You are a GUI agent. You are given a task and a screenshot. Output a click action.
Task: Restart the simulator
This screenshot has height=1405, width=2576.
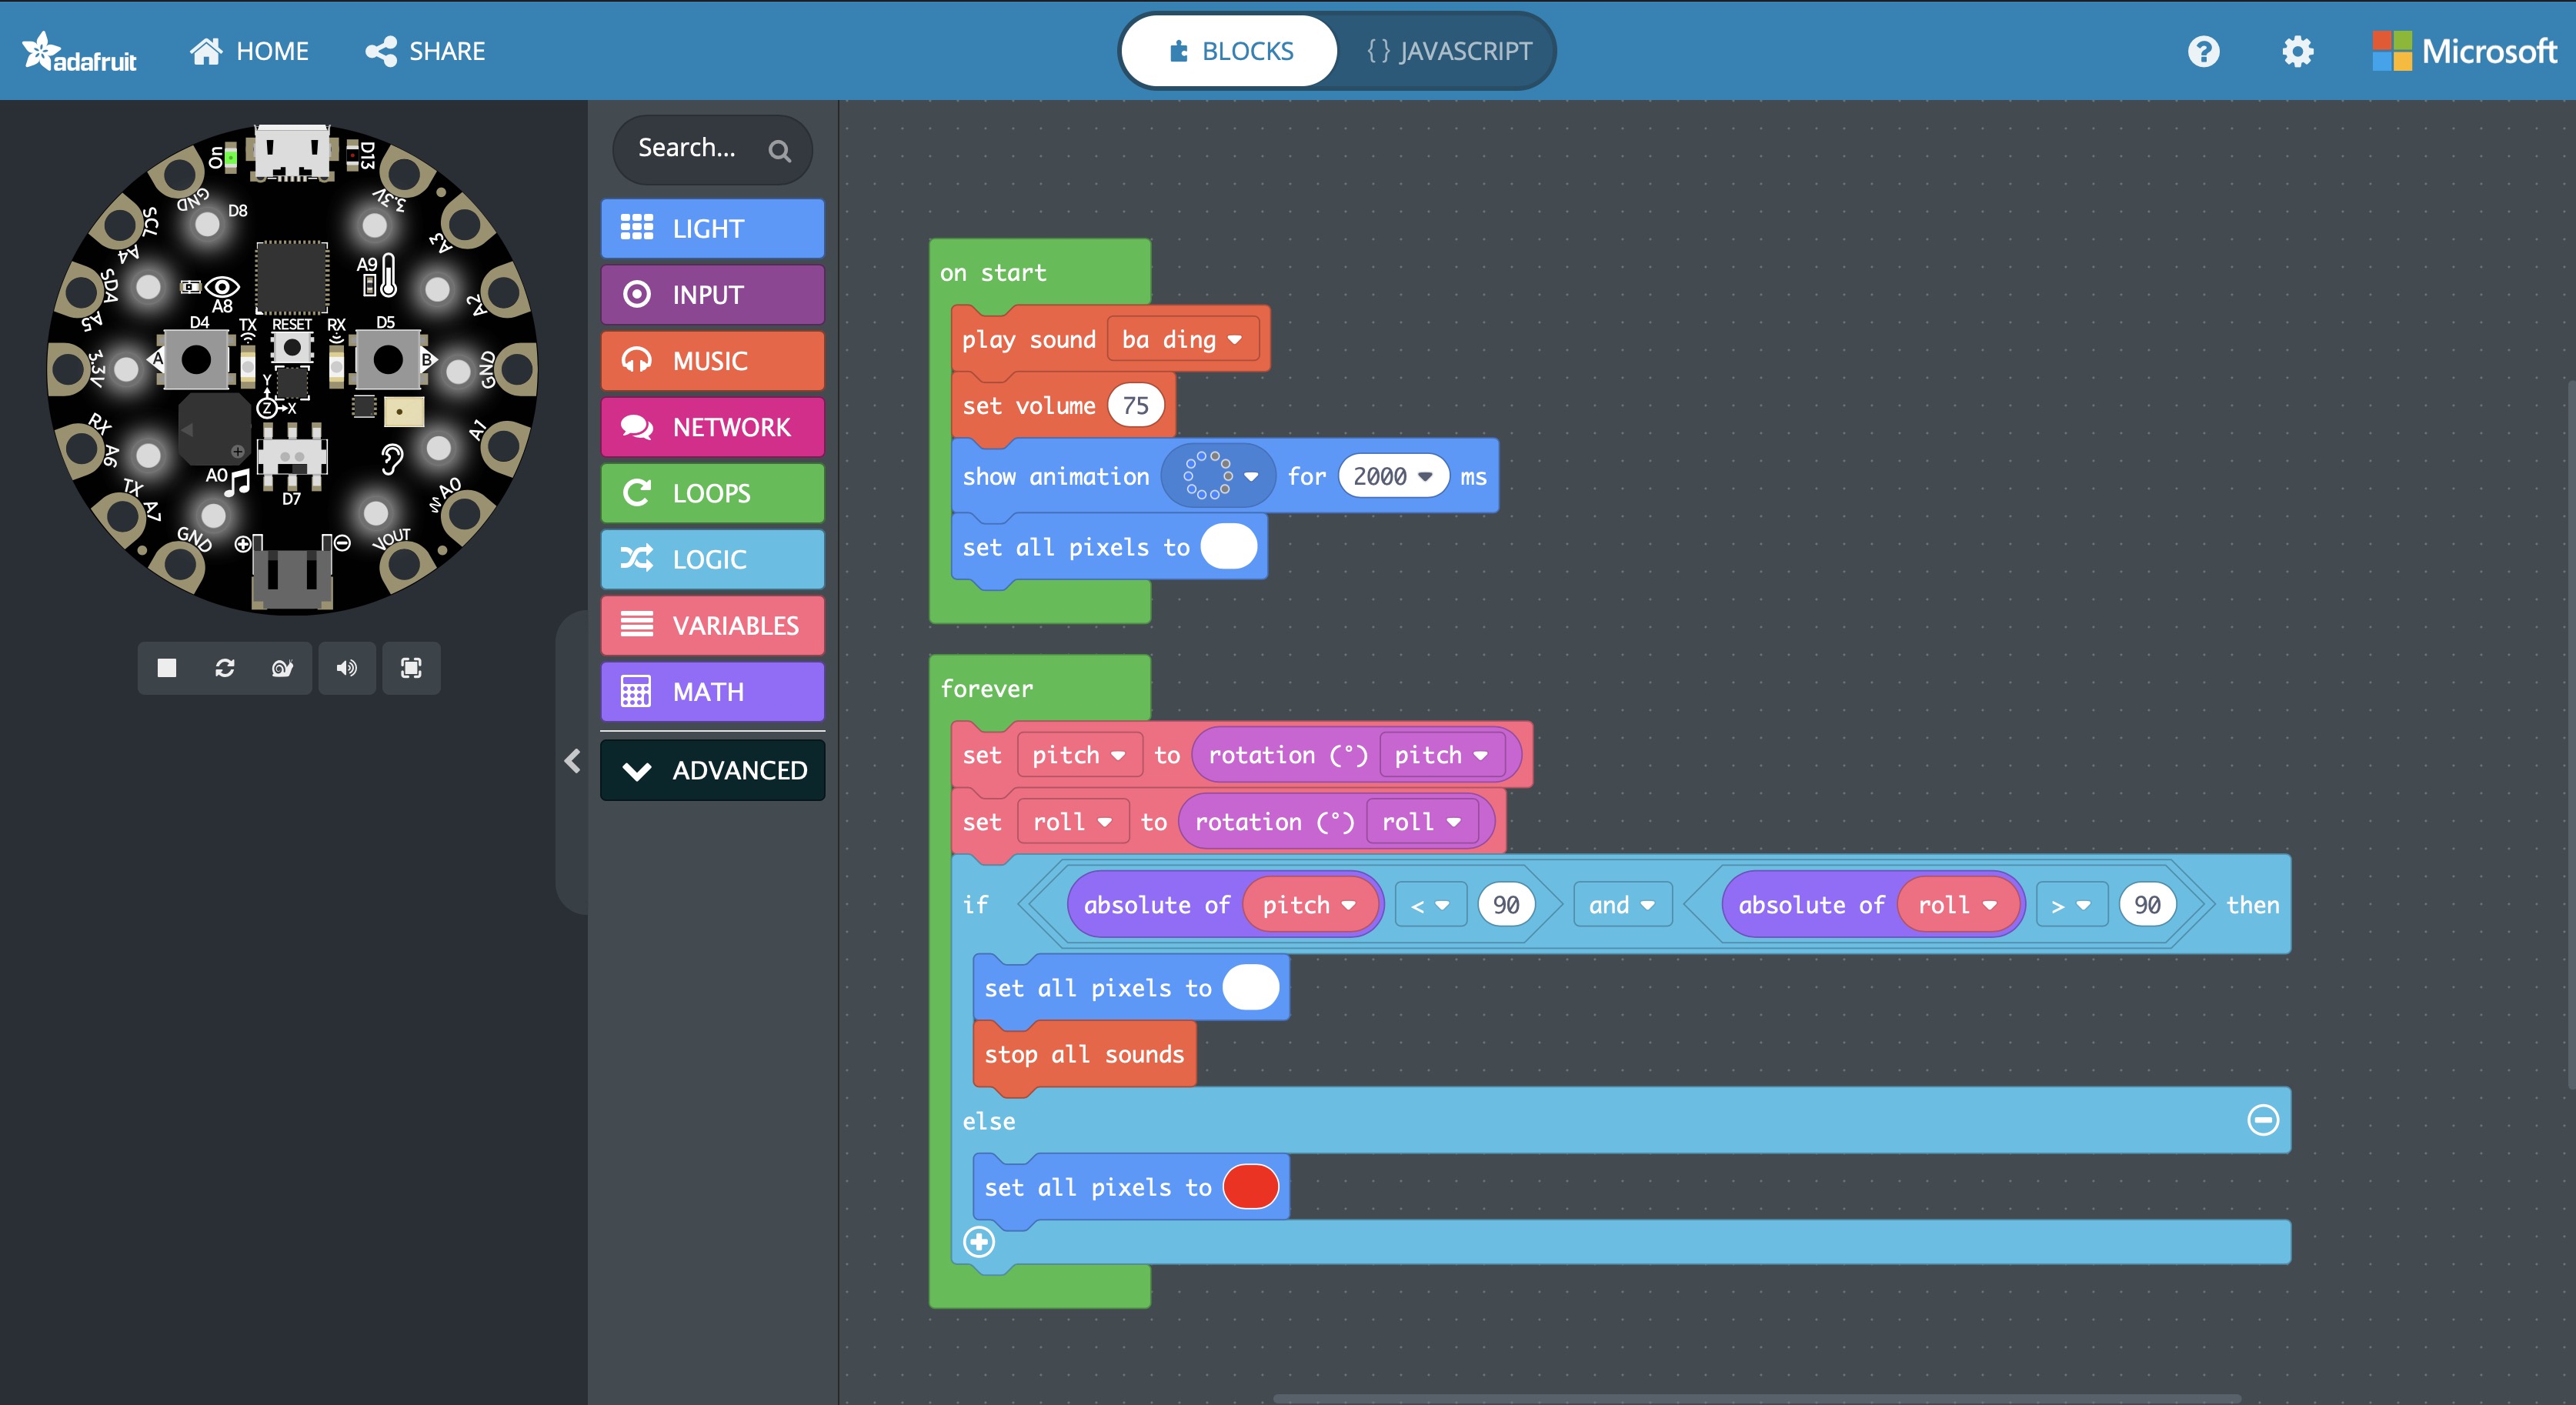(x=225, y=668)
